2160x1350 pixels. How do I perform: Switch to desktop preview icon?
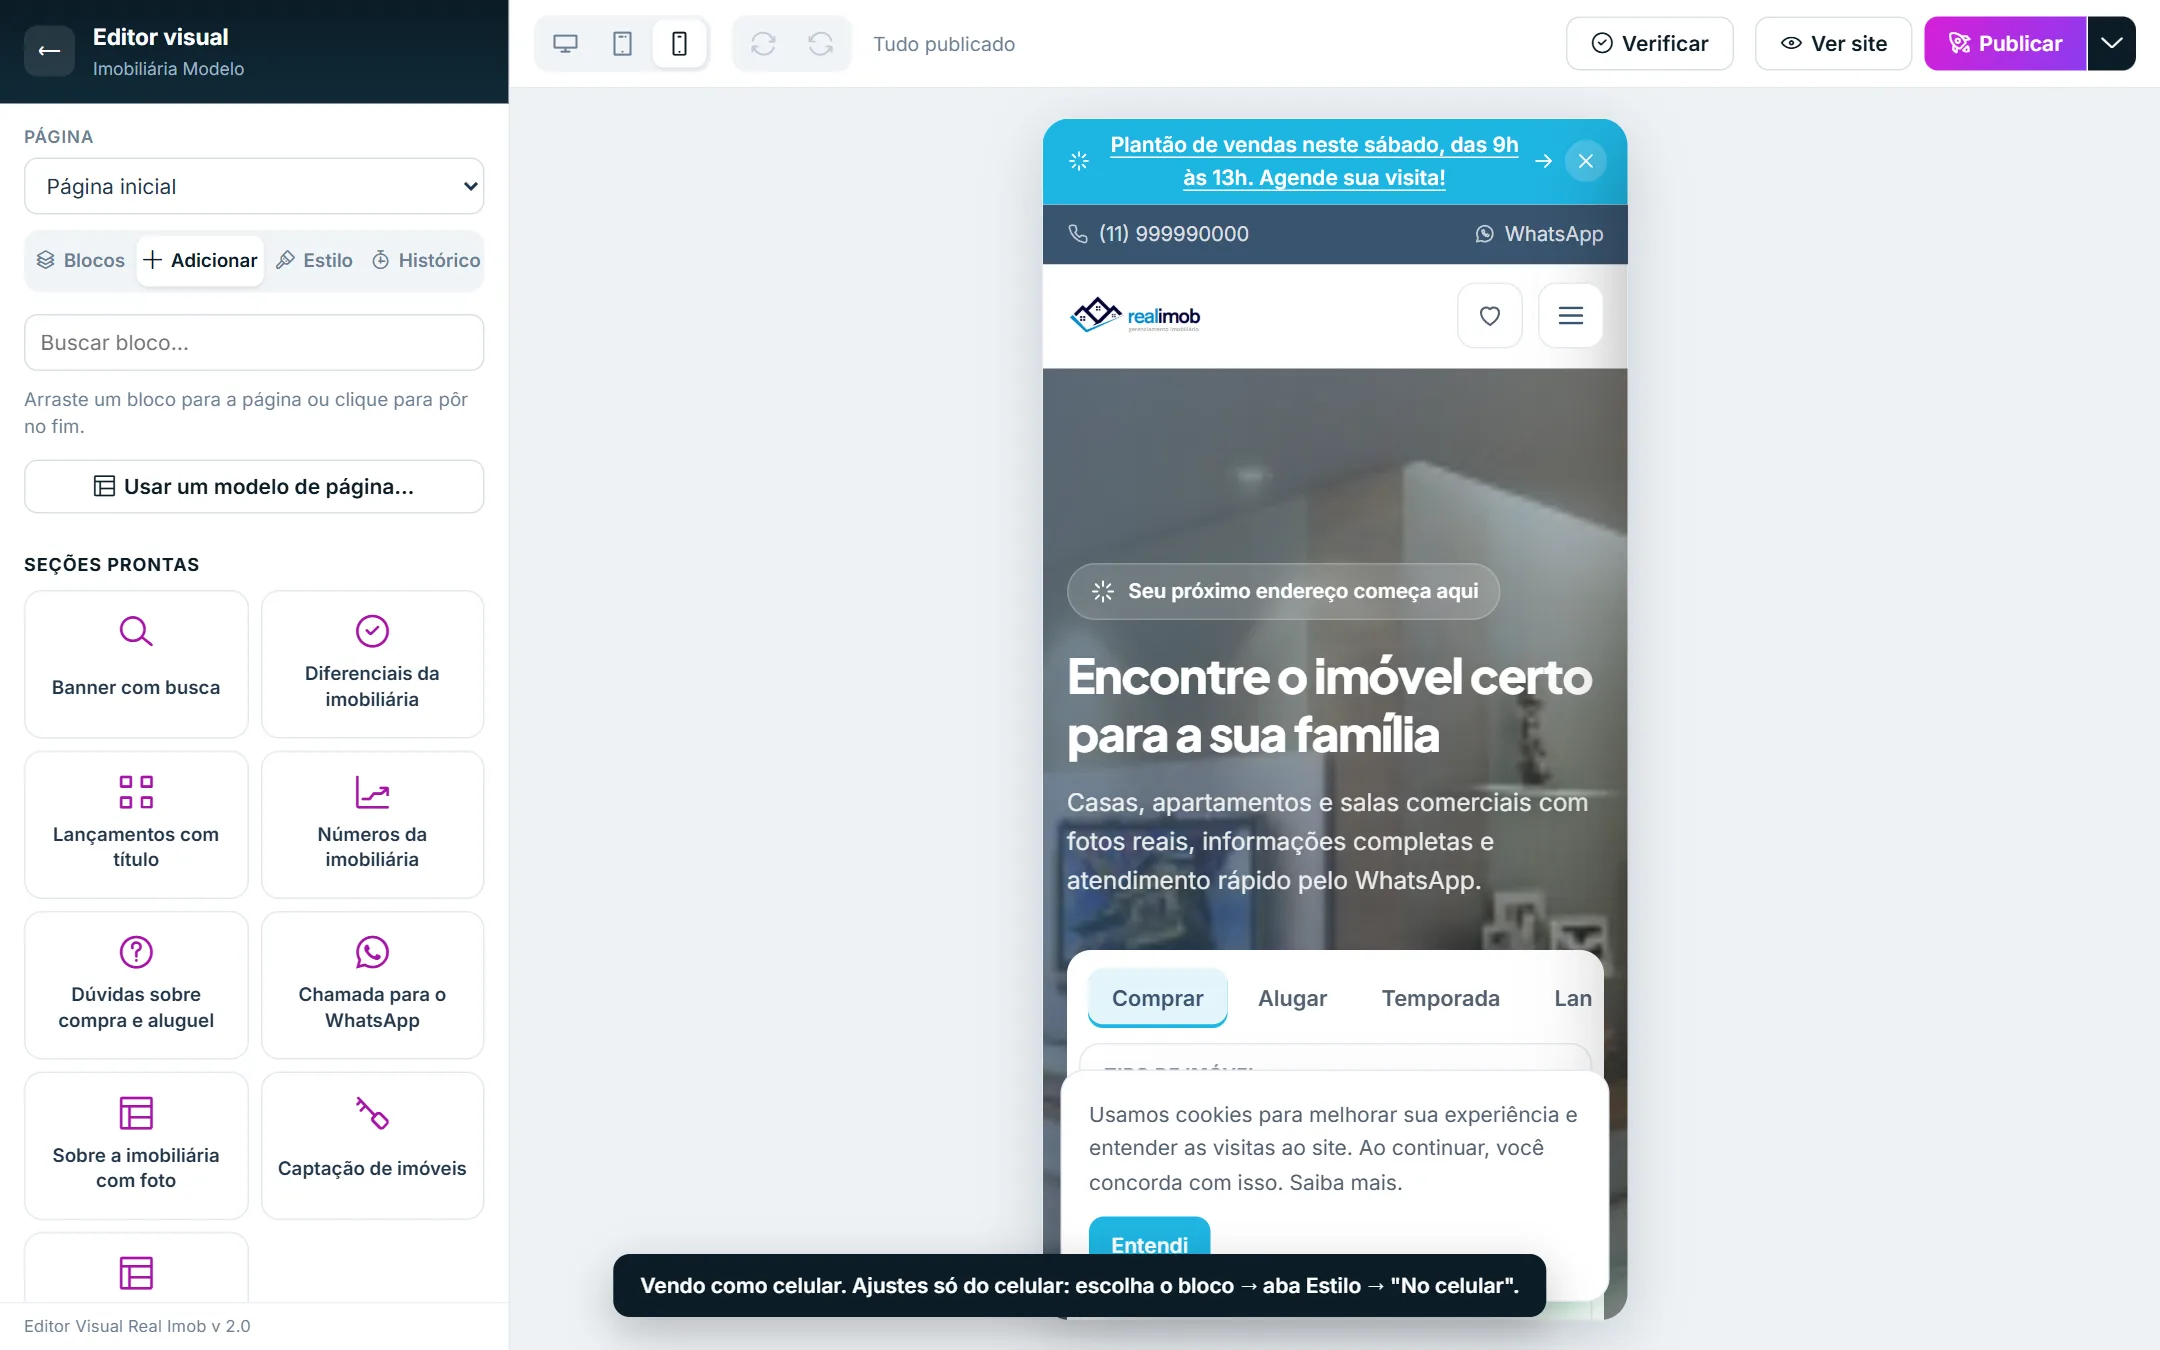(565, 44)
